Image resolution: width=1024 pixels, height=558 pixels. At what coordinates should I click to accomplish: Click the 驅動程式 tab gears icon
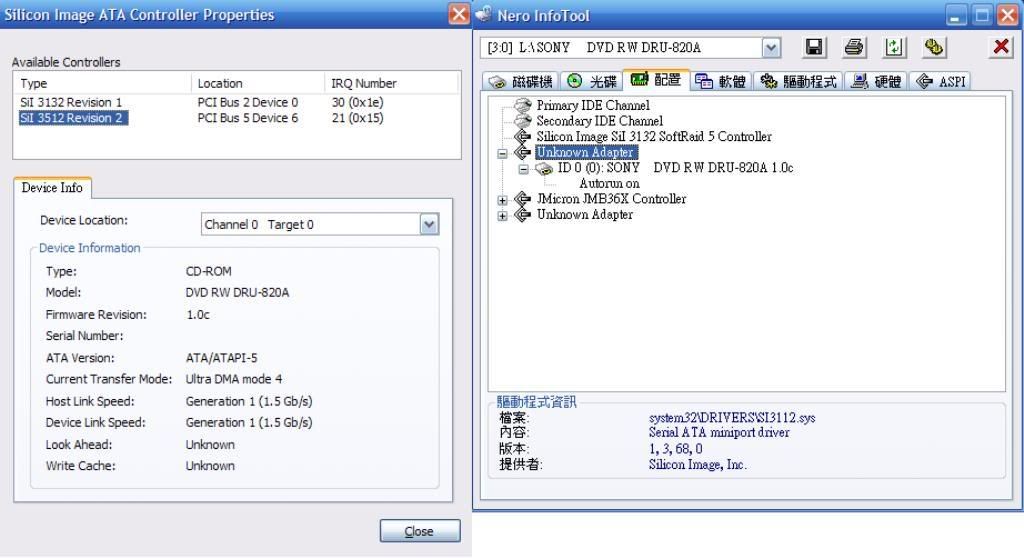tap(769, 81)
